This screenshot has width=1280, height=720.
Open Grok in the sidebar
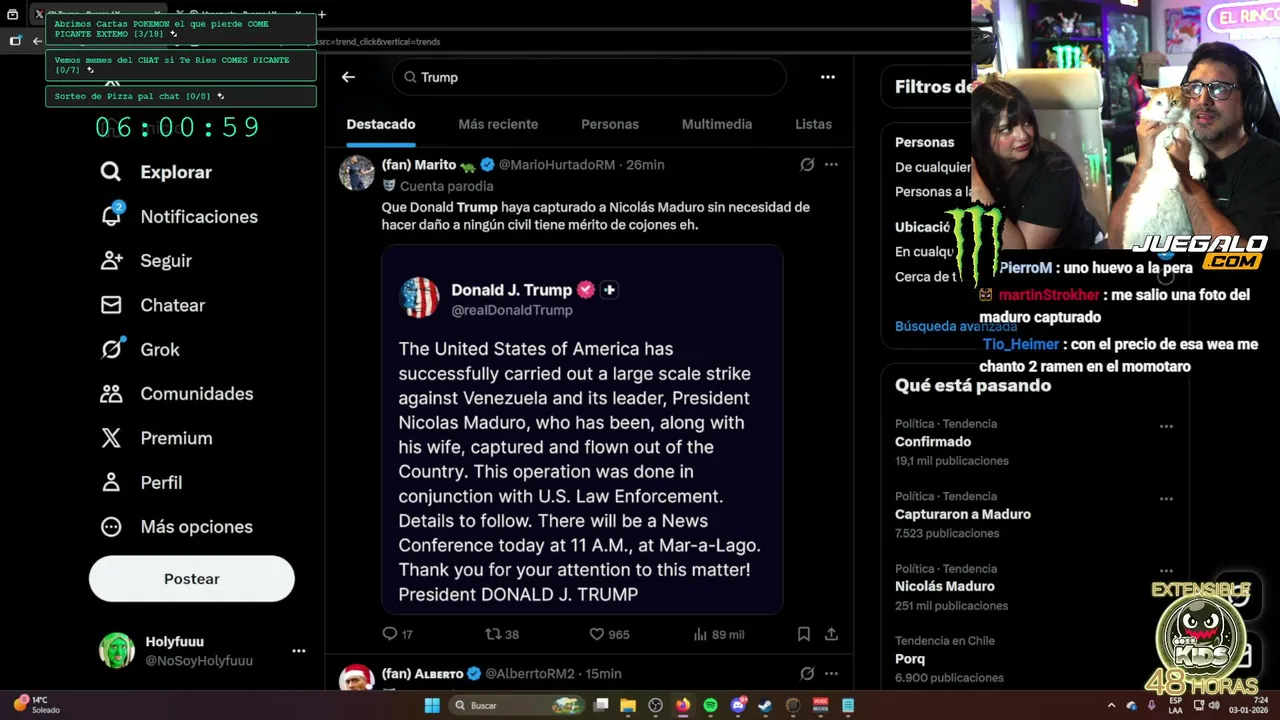point(140,349)
